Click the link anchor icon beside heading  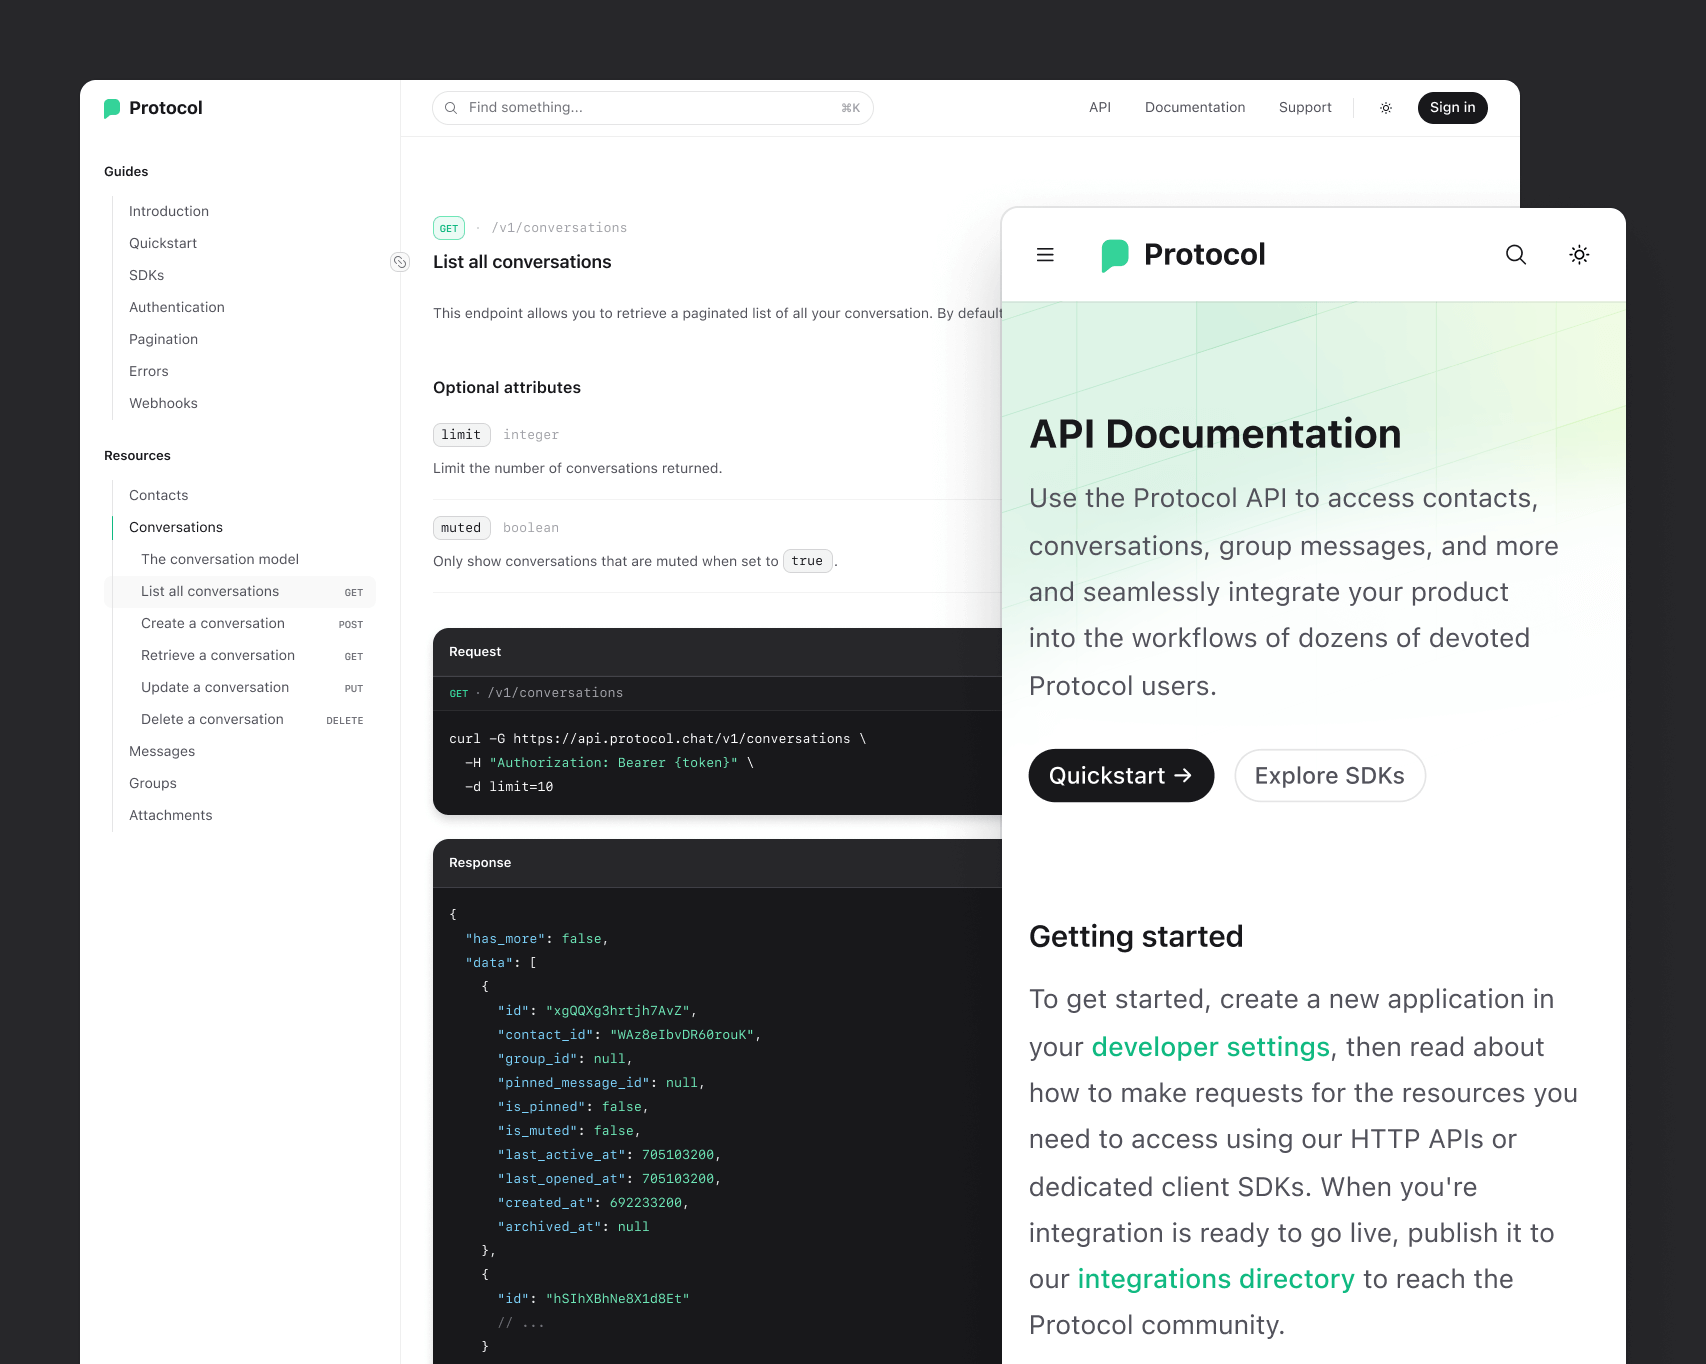pos(400,262)
